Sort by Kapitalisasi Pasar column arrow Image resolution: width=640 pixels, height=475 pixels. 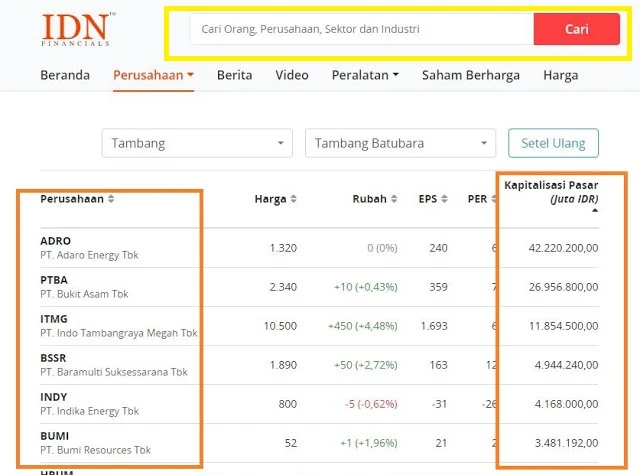tap(595, 210)
